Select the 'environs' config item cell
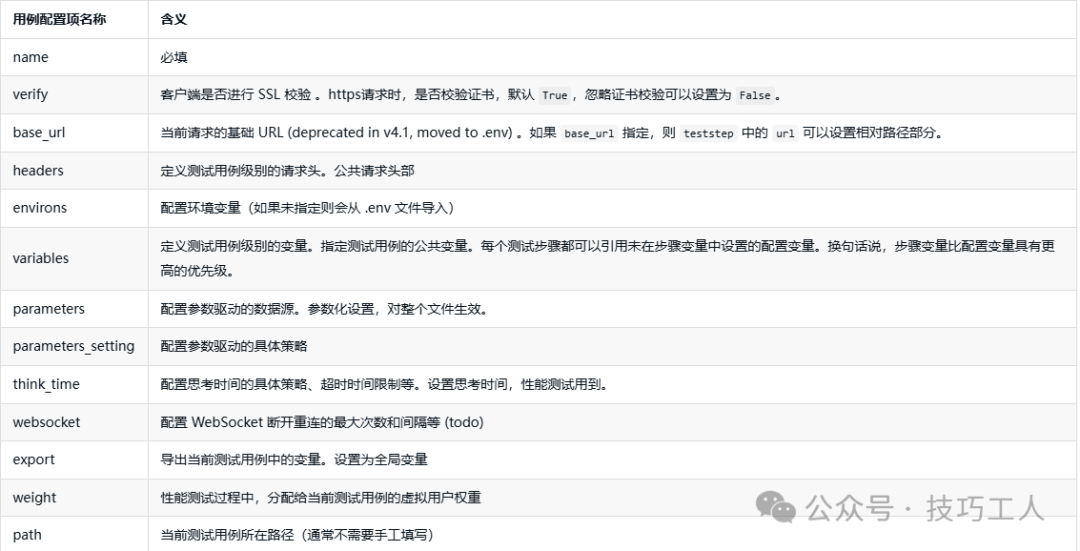Viewport: 1080px width, 551px height. [x=74, y=208]
